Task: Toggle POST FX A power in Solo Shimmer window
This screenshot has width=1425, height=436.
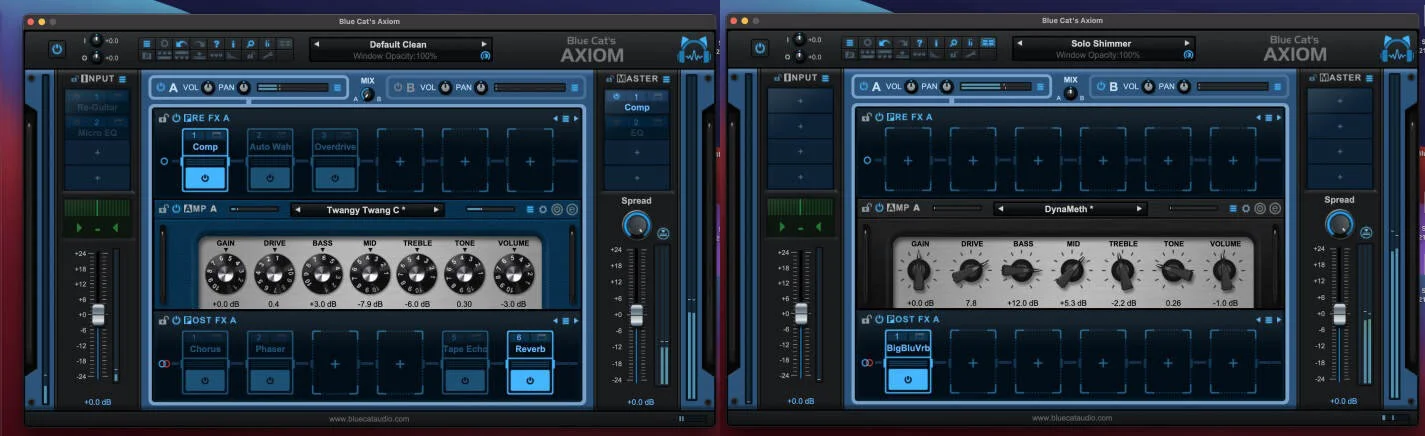Action: tap(878, 320)
